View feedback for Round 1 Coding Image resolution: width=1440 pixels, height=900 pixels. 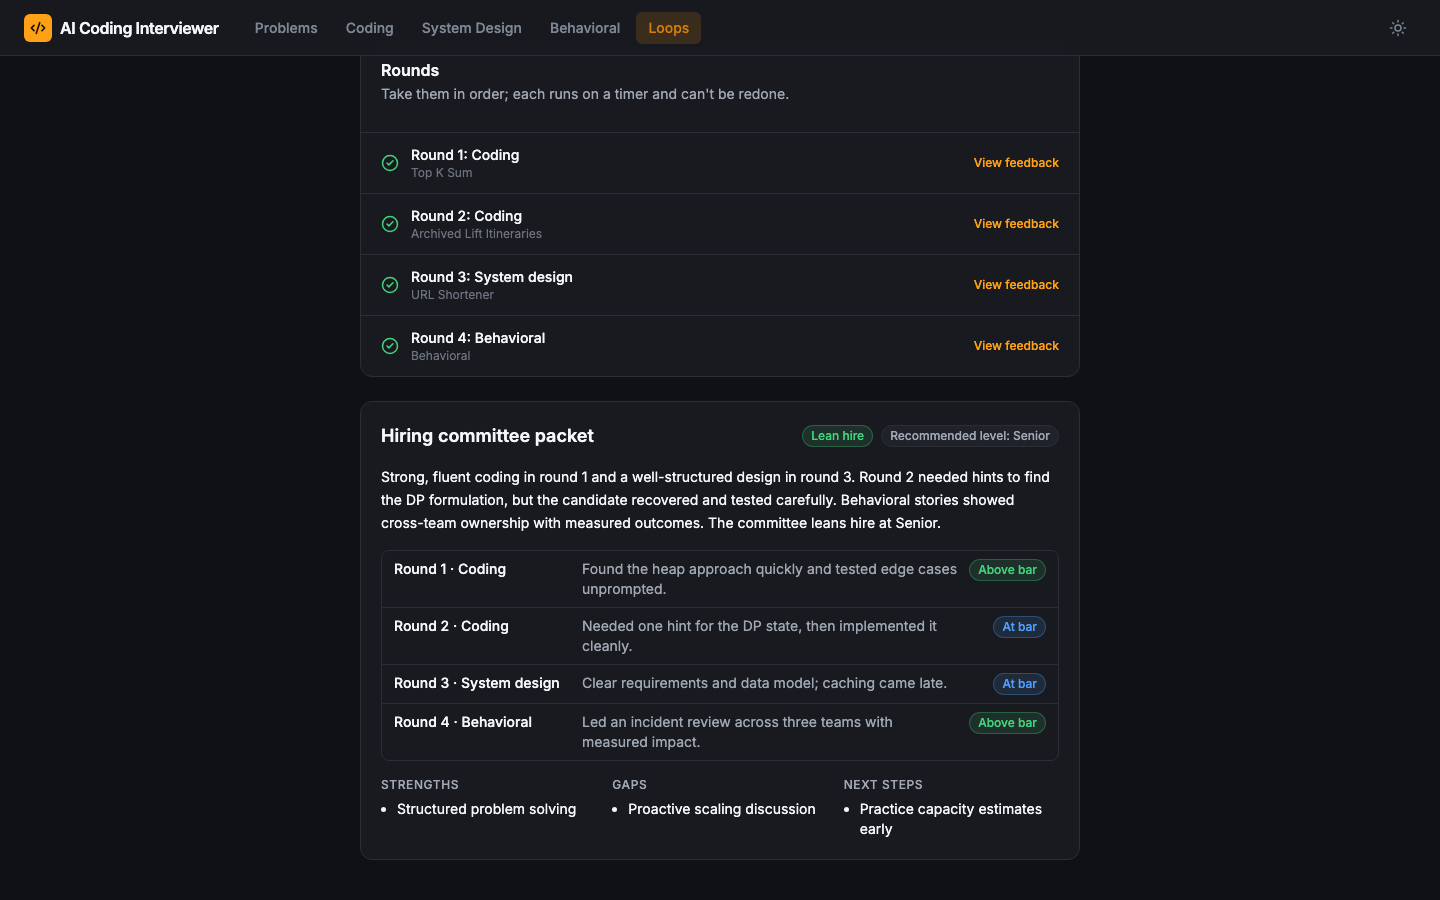[x=1016, y=163]
